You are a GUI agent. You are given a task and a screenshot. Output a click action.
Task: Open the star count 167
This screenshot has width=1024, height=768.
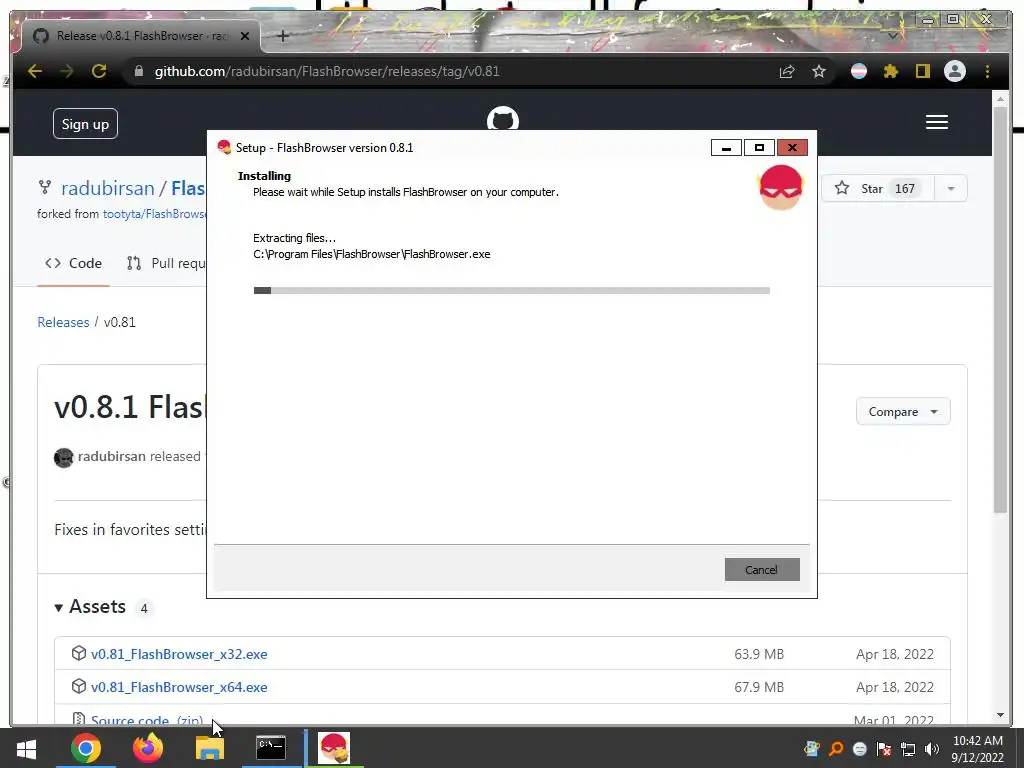(904, 188)
